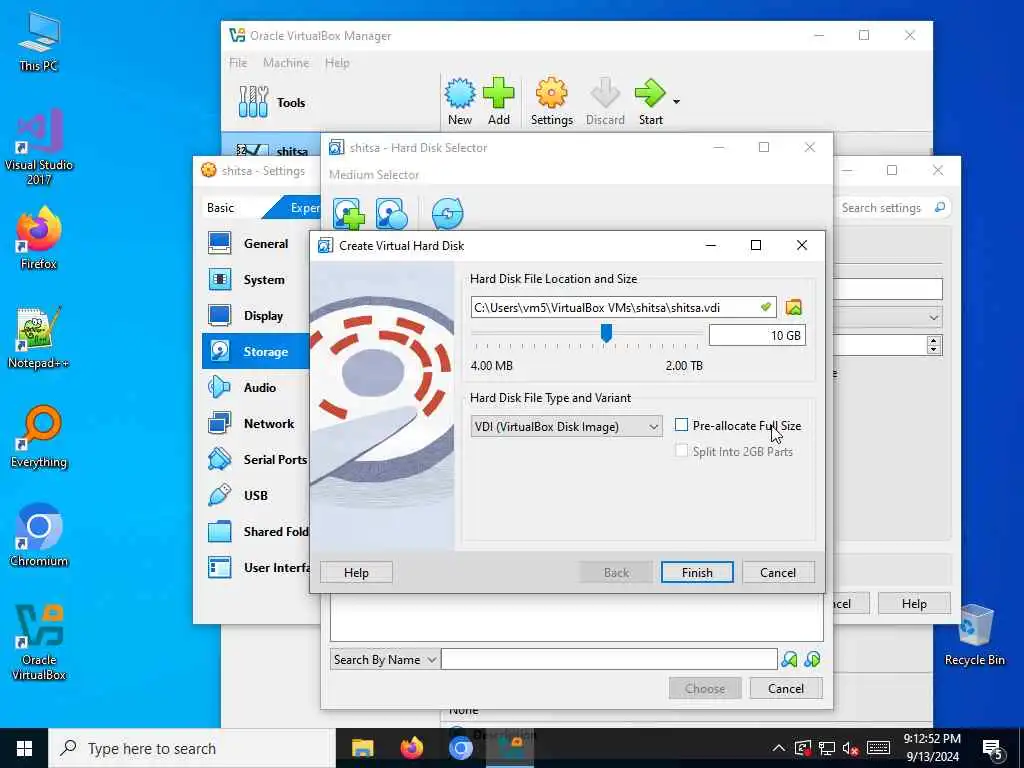The width and height of the screenshot is (1024, 768).
Task: Open Audio settings category
Action: tap(256, 387)
